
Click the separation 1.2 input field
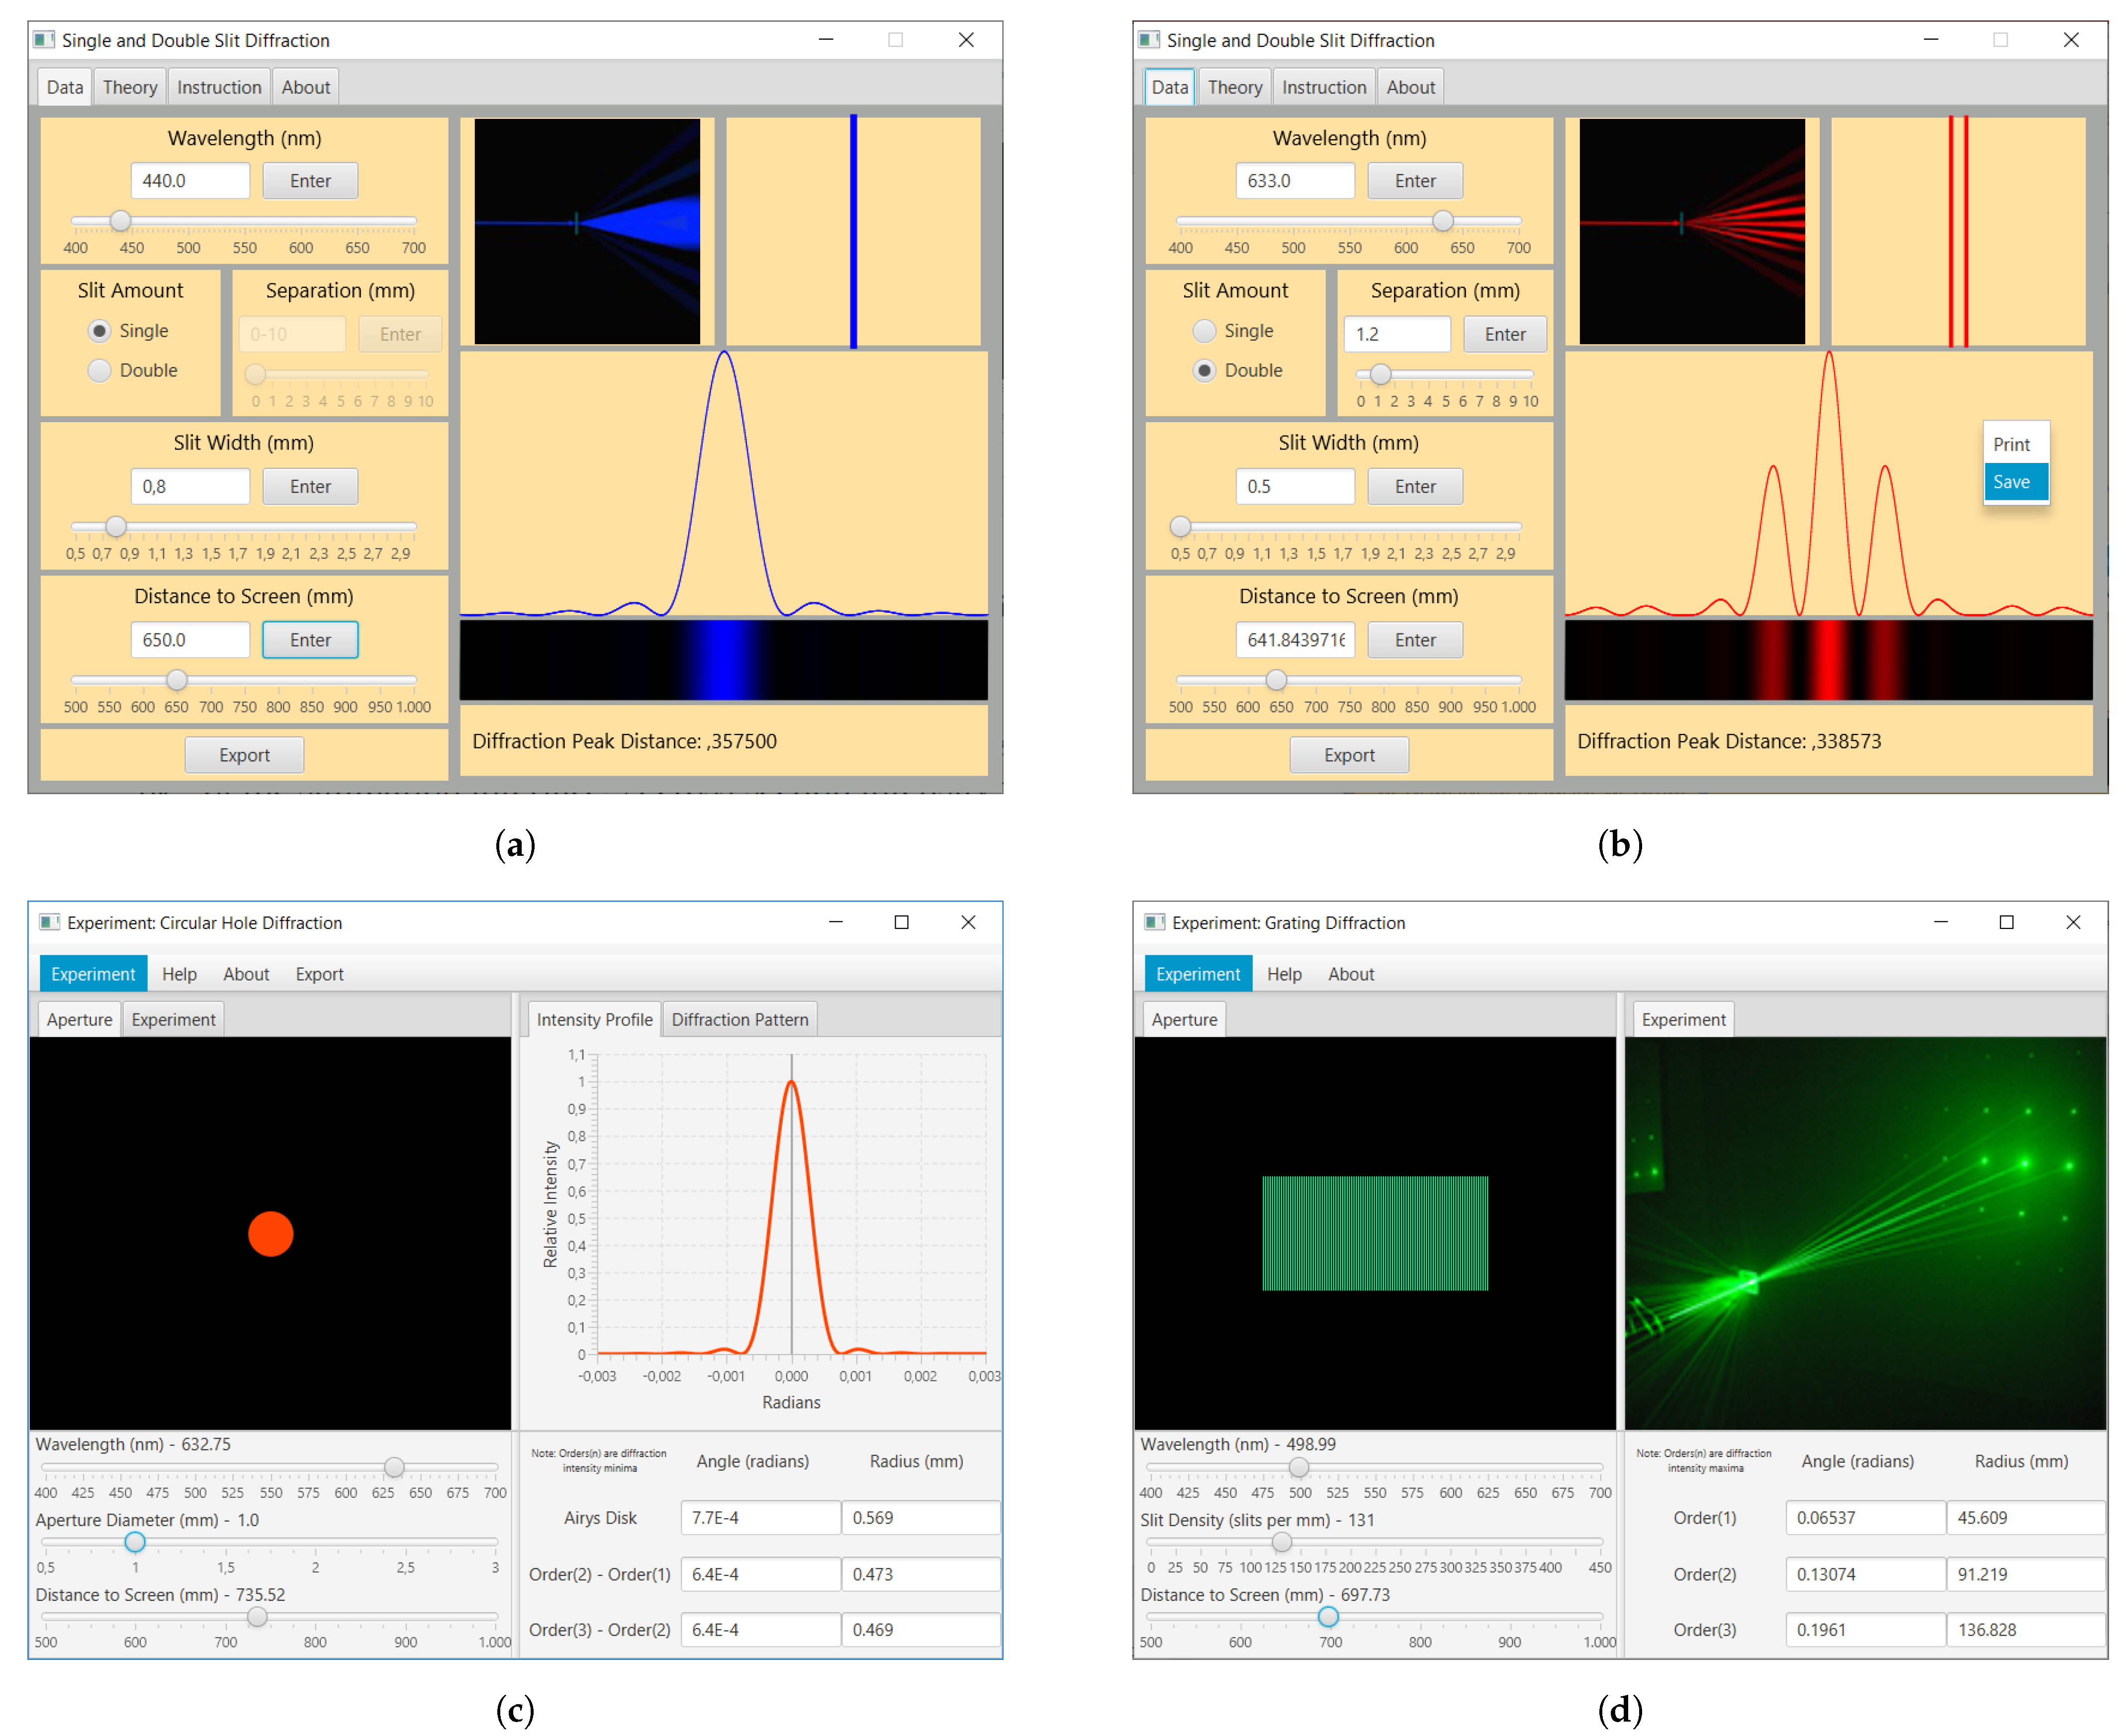[x=1398, y=335]
